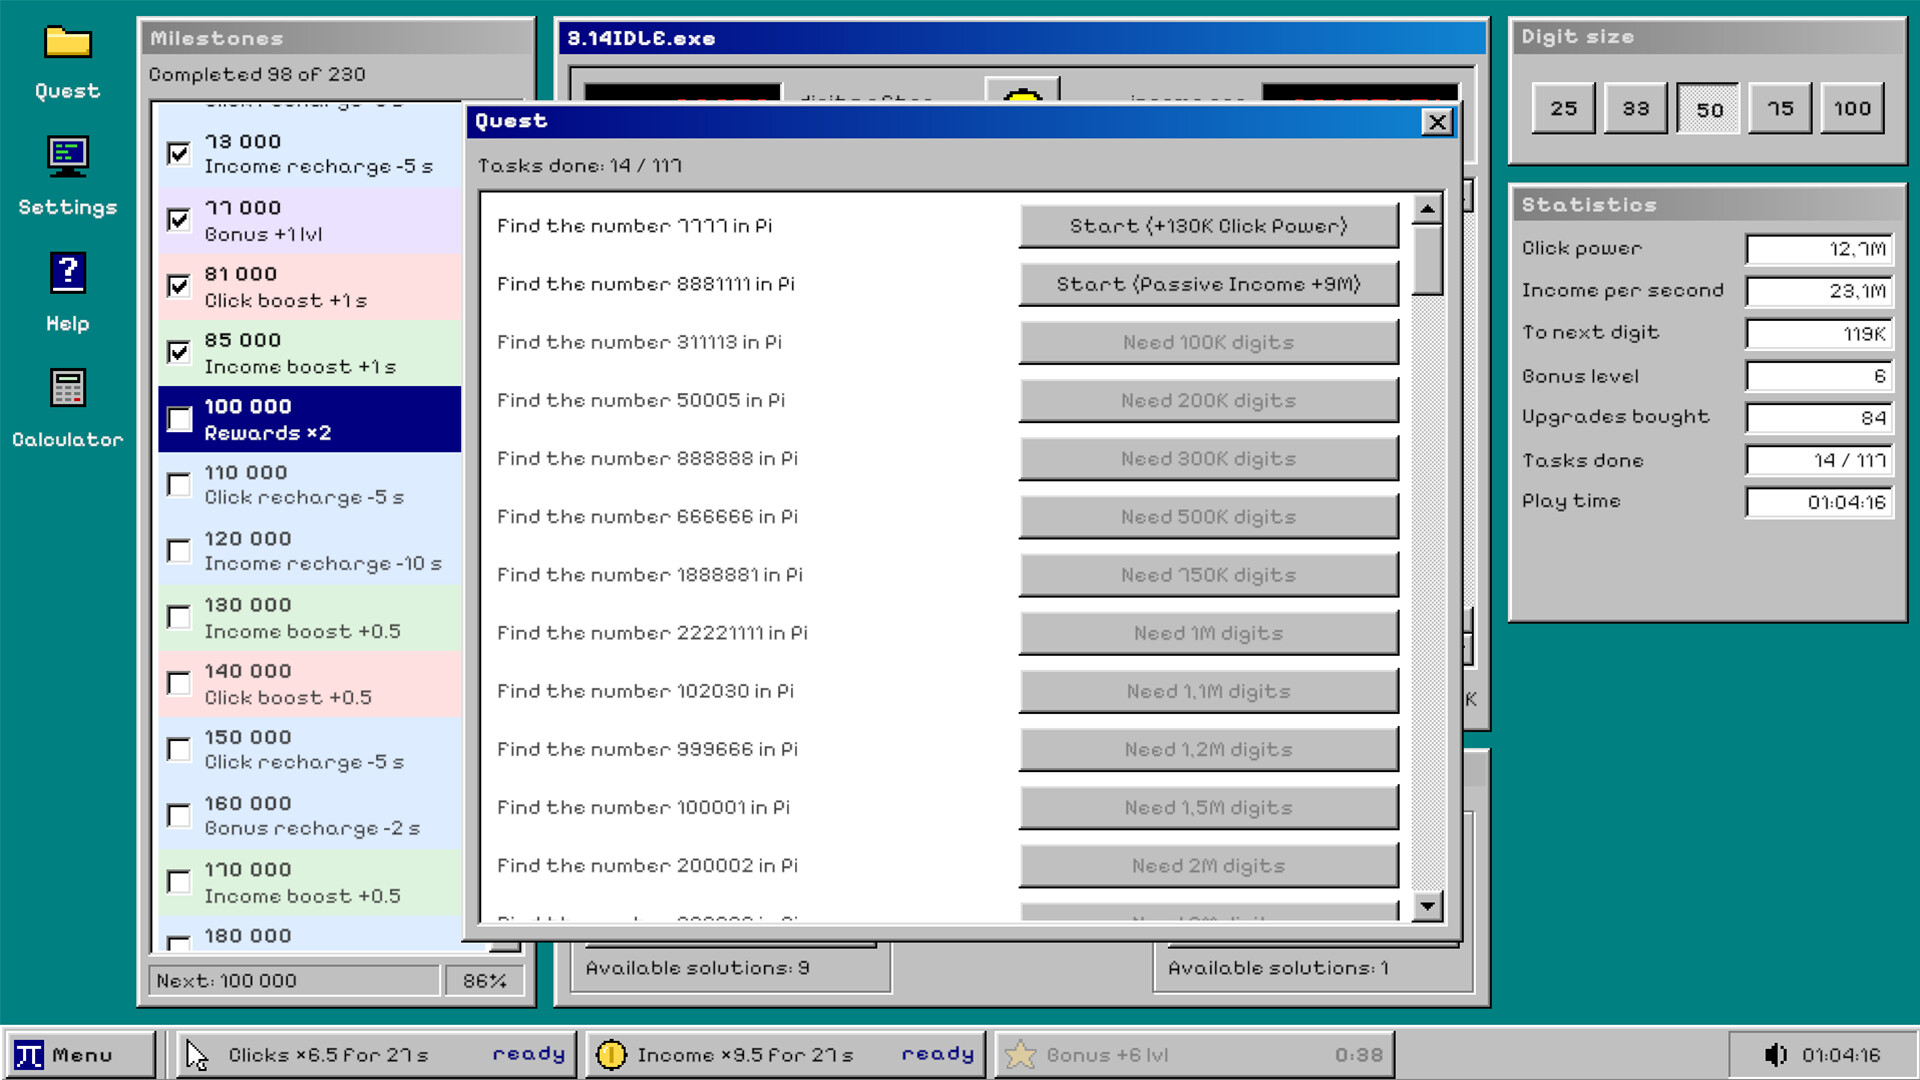Toggle the 81 000 Click boost checkbox

tap(179, 286)
